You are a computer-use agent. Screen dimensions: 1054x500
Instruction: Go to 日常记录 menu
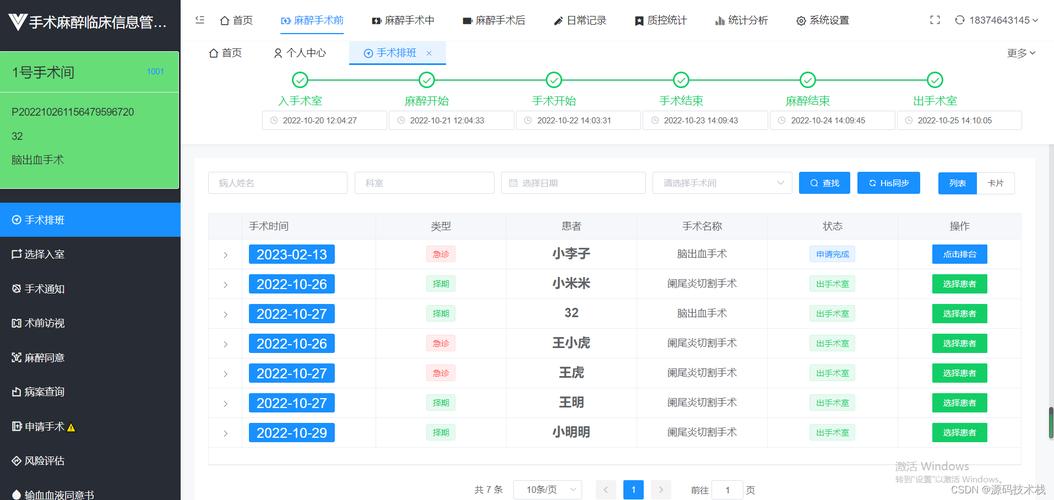click(x=580, y=20)
